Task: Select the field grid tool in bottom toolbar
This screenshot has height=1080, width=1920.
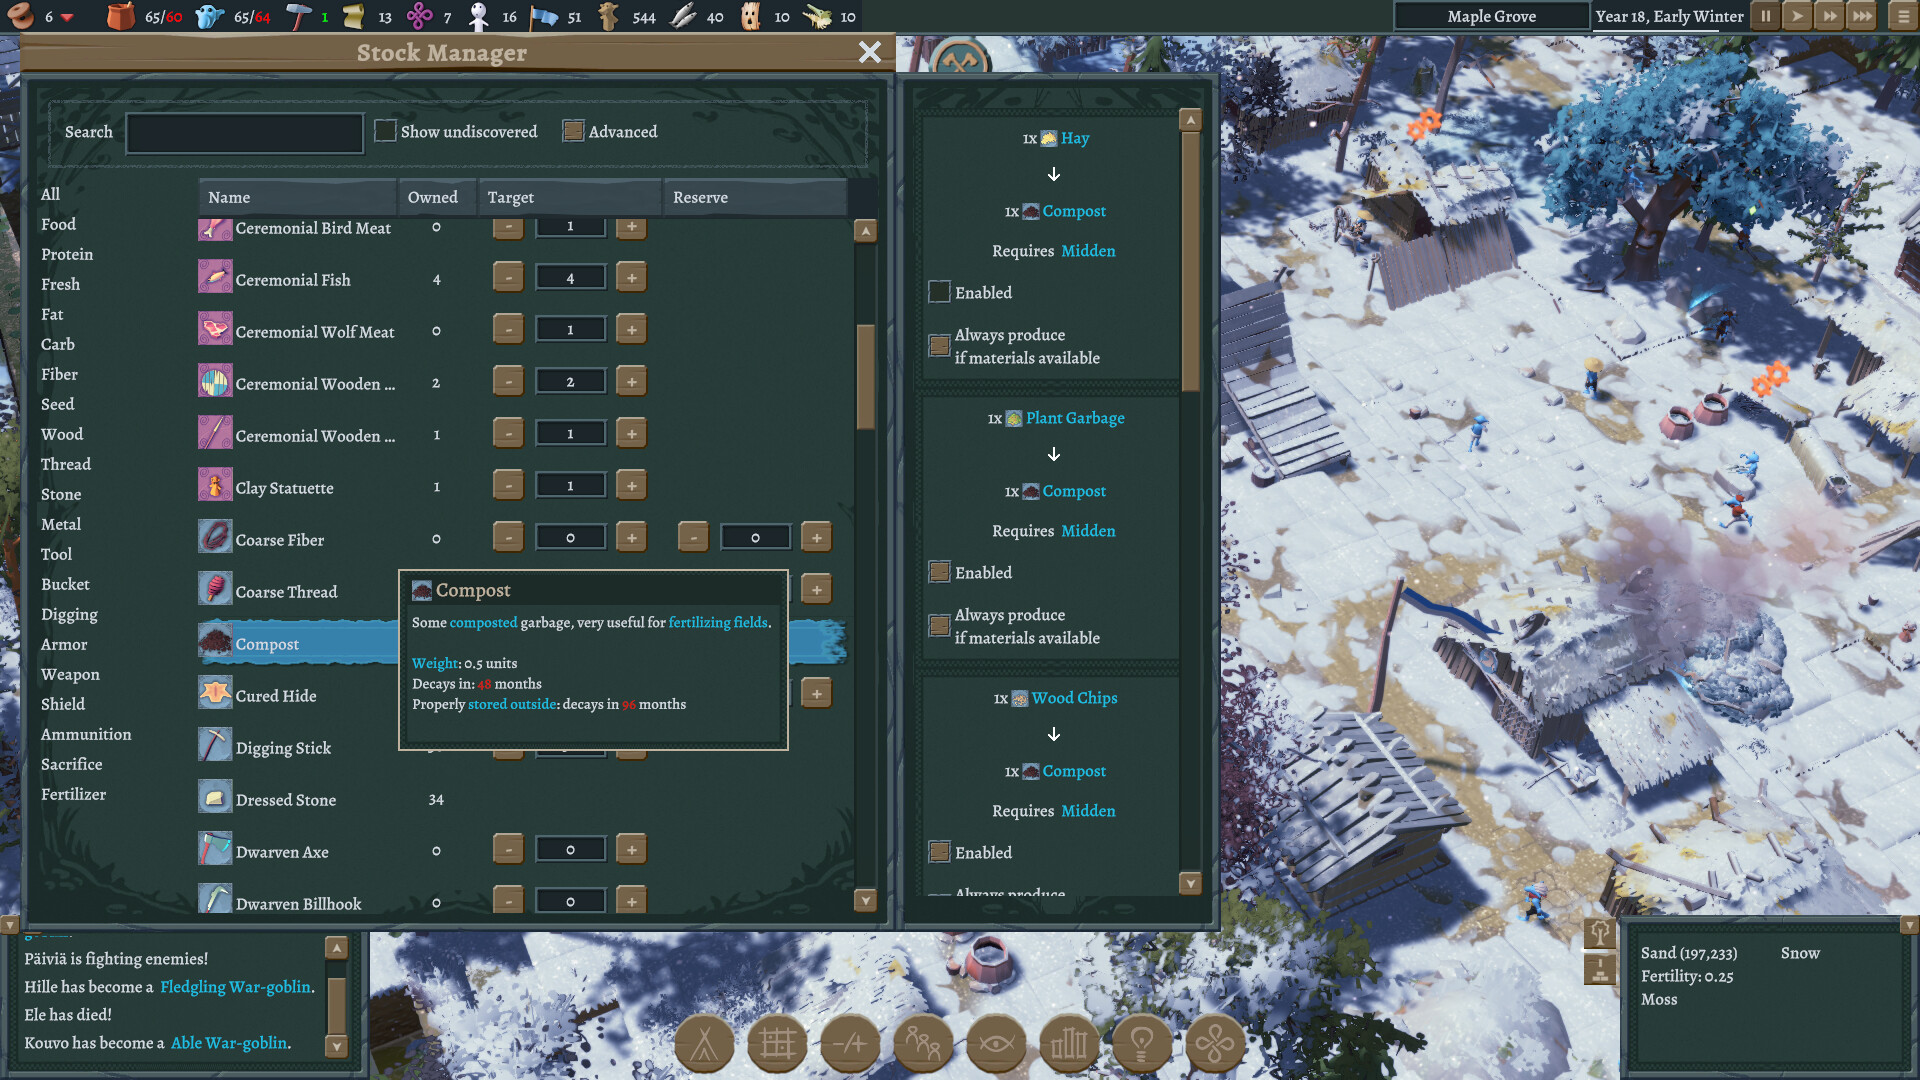Action: pos(777,1043)
